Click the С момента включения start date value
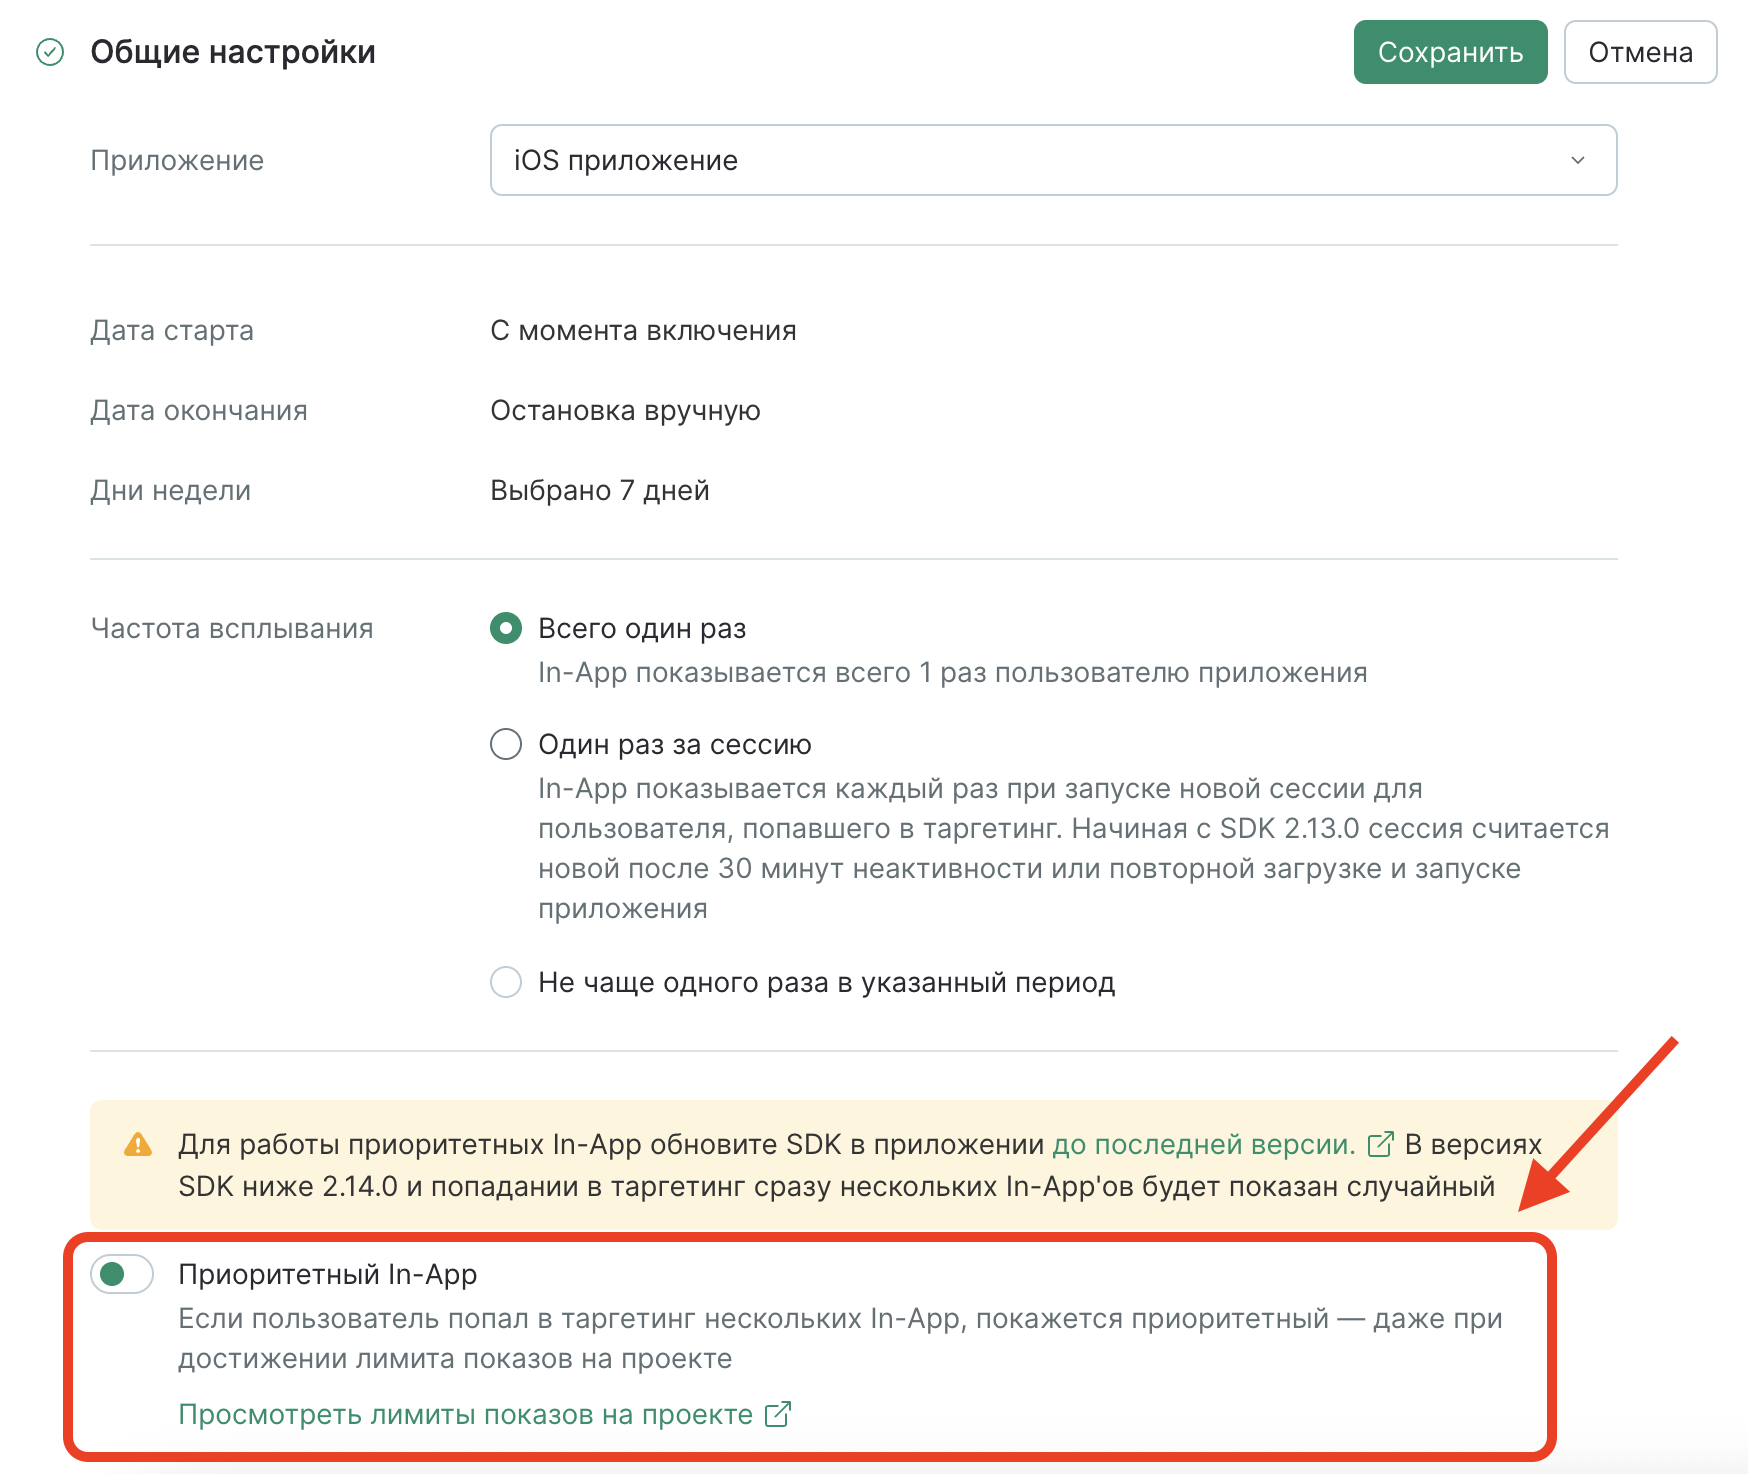This screenshot has height=1474, width=1748. pyautogui.click(x=643, y=330)
